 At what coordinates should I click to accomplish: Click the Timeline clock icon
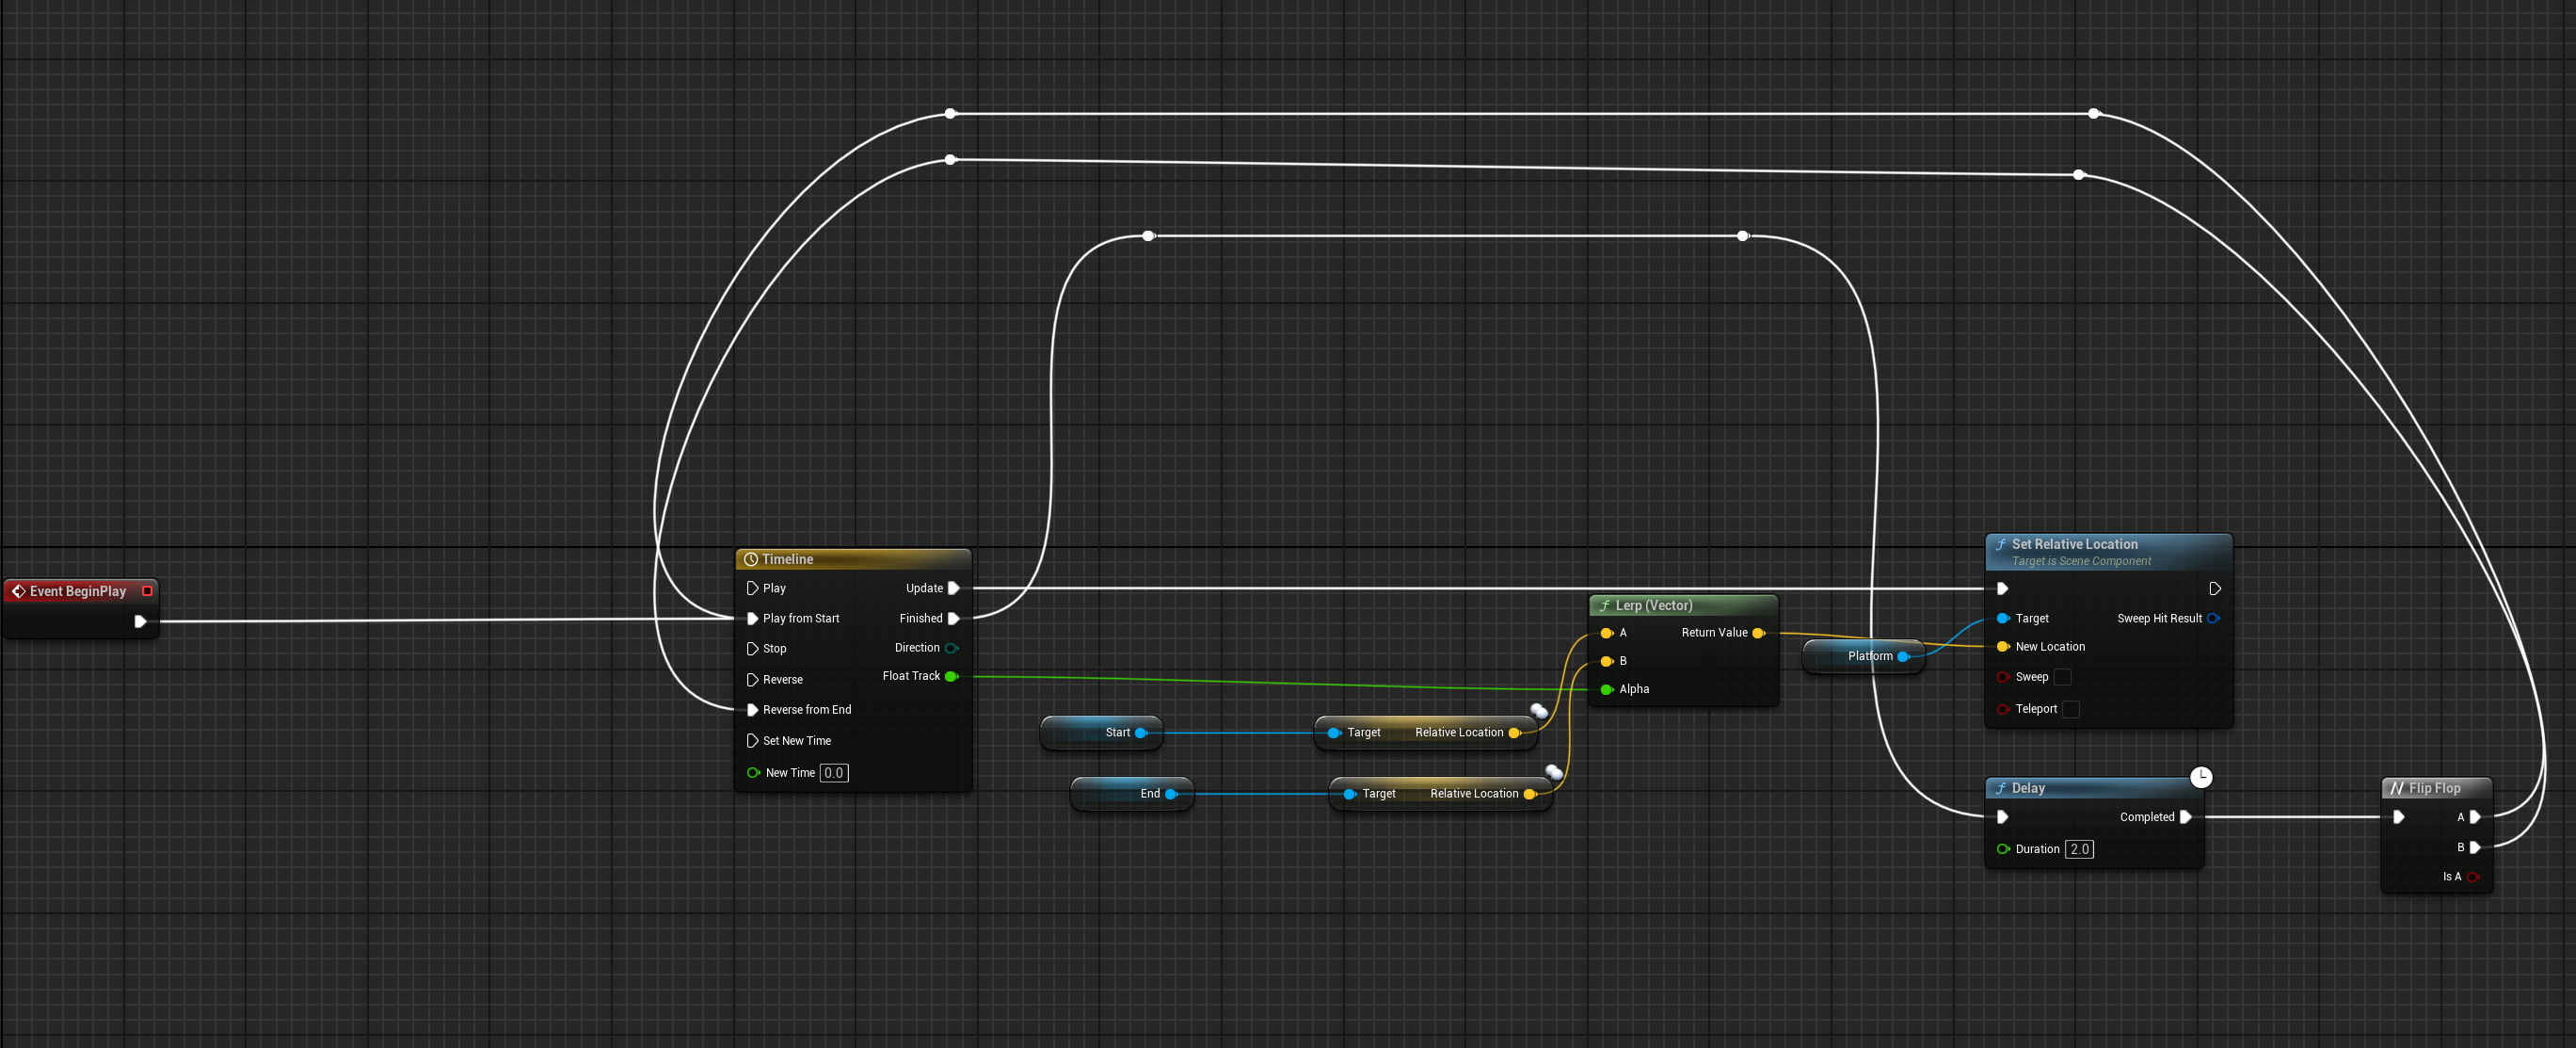coord(750,559)
